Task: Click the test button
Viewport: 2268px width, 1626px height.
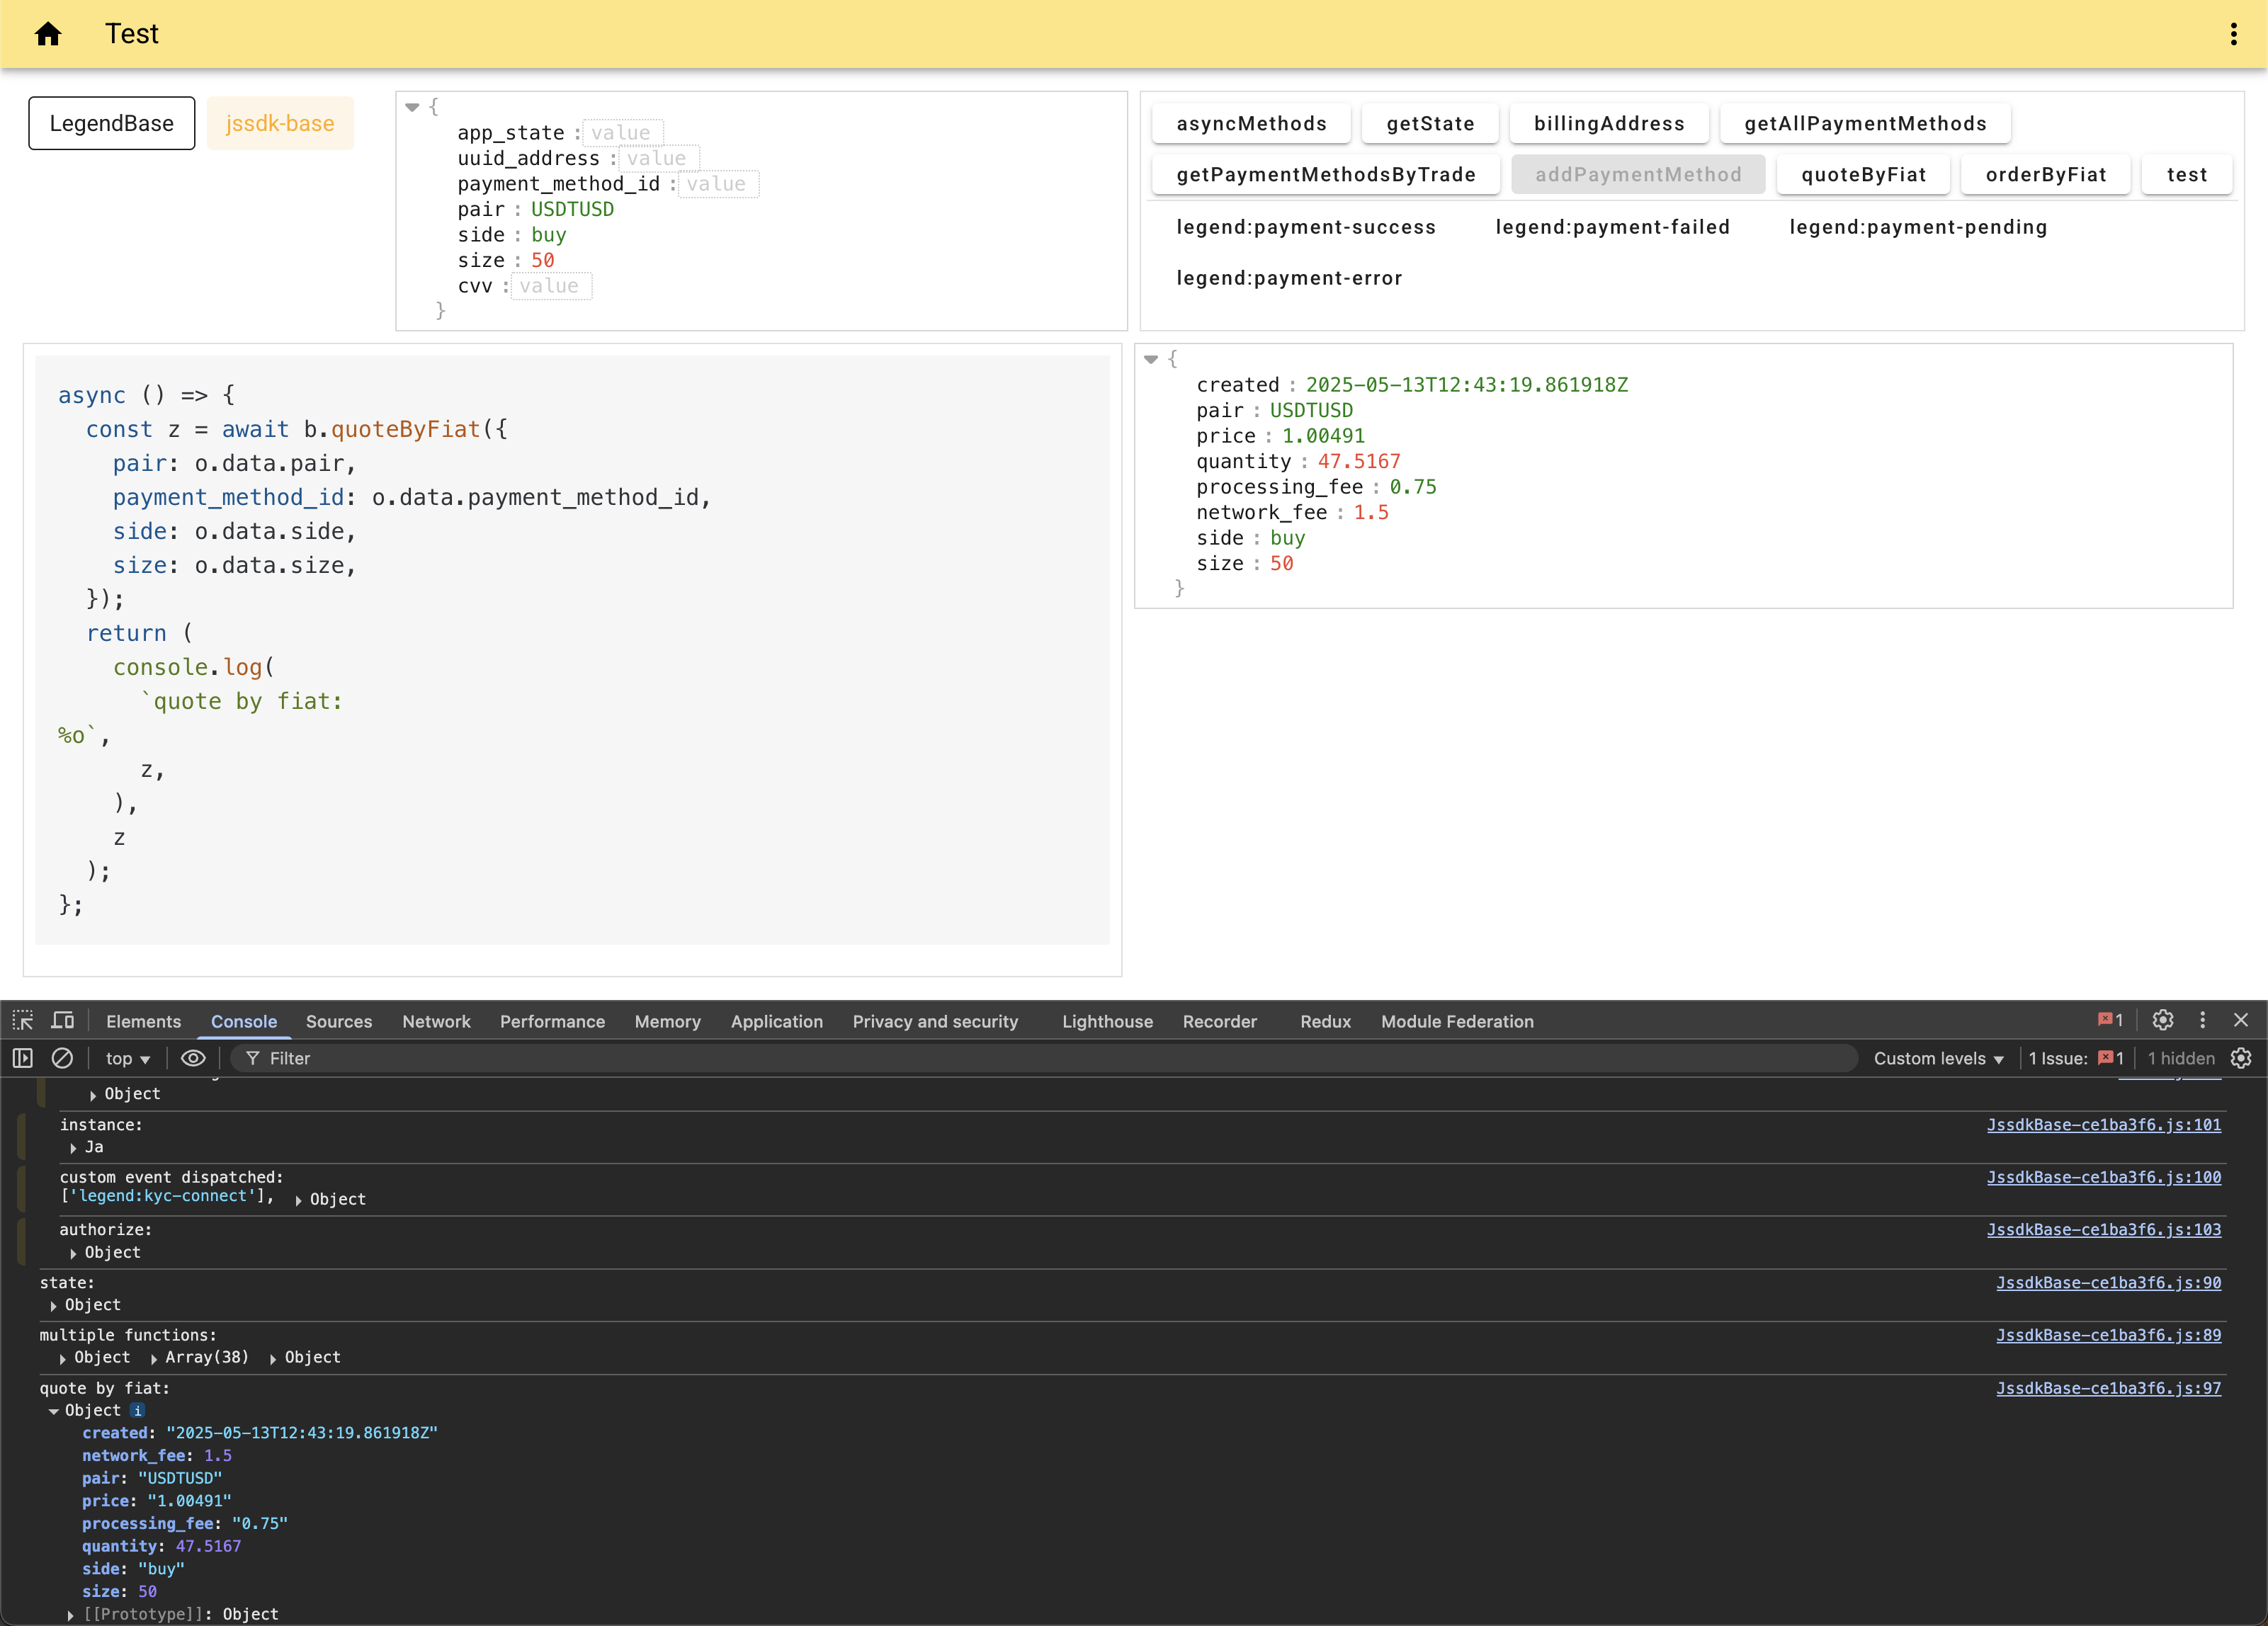Action: (x=2187, y=174)
